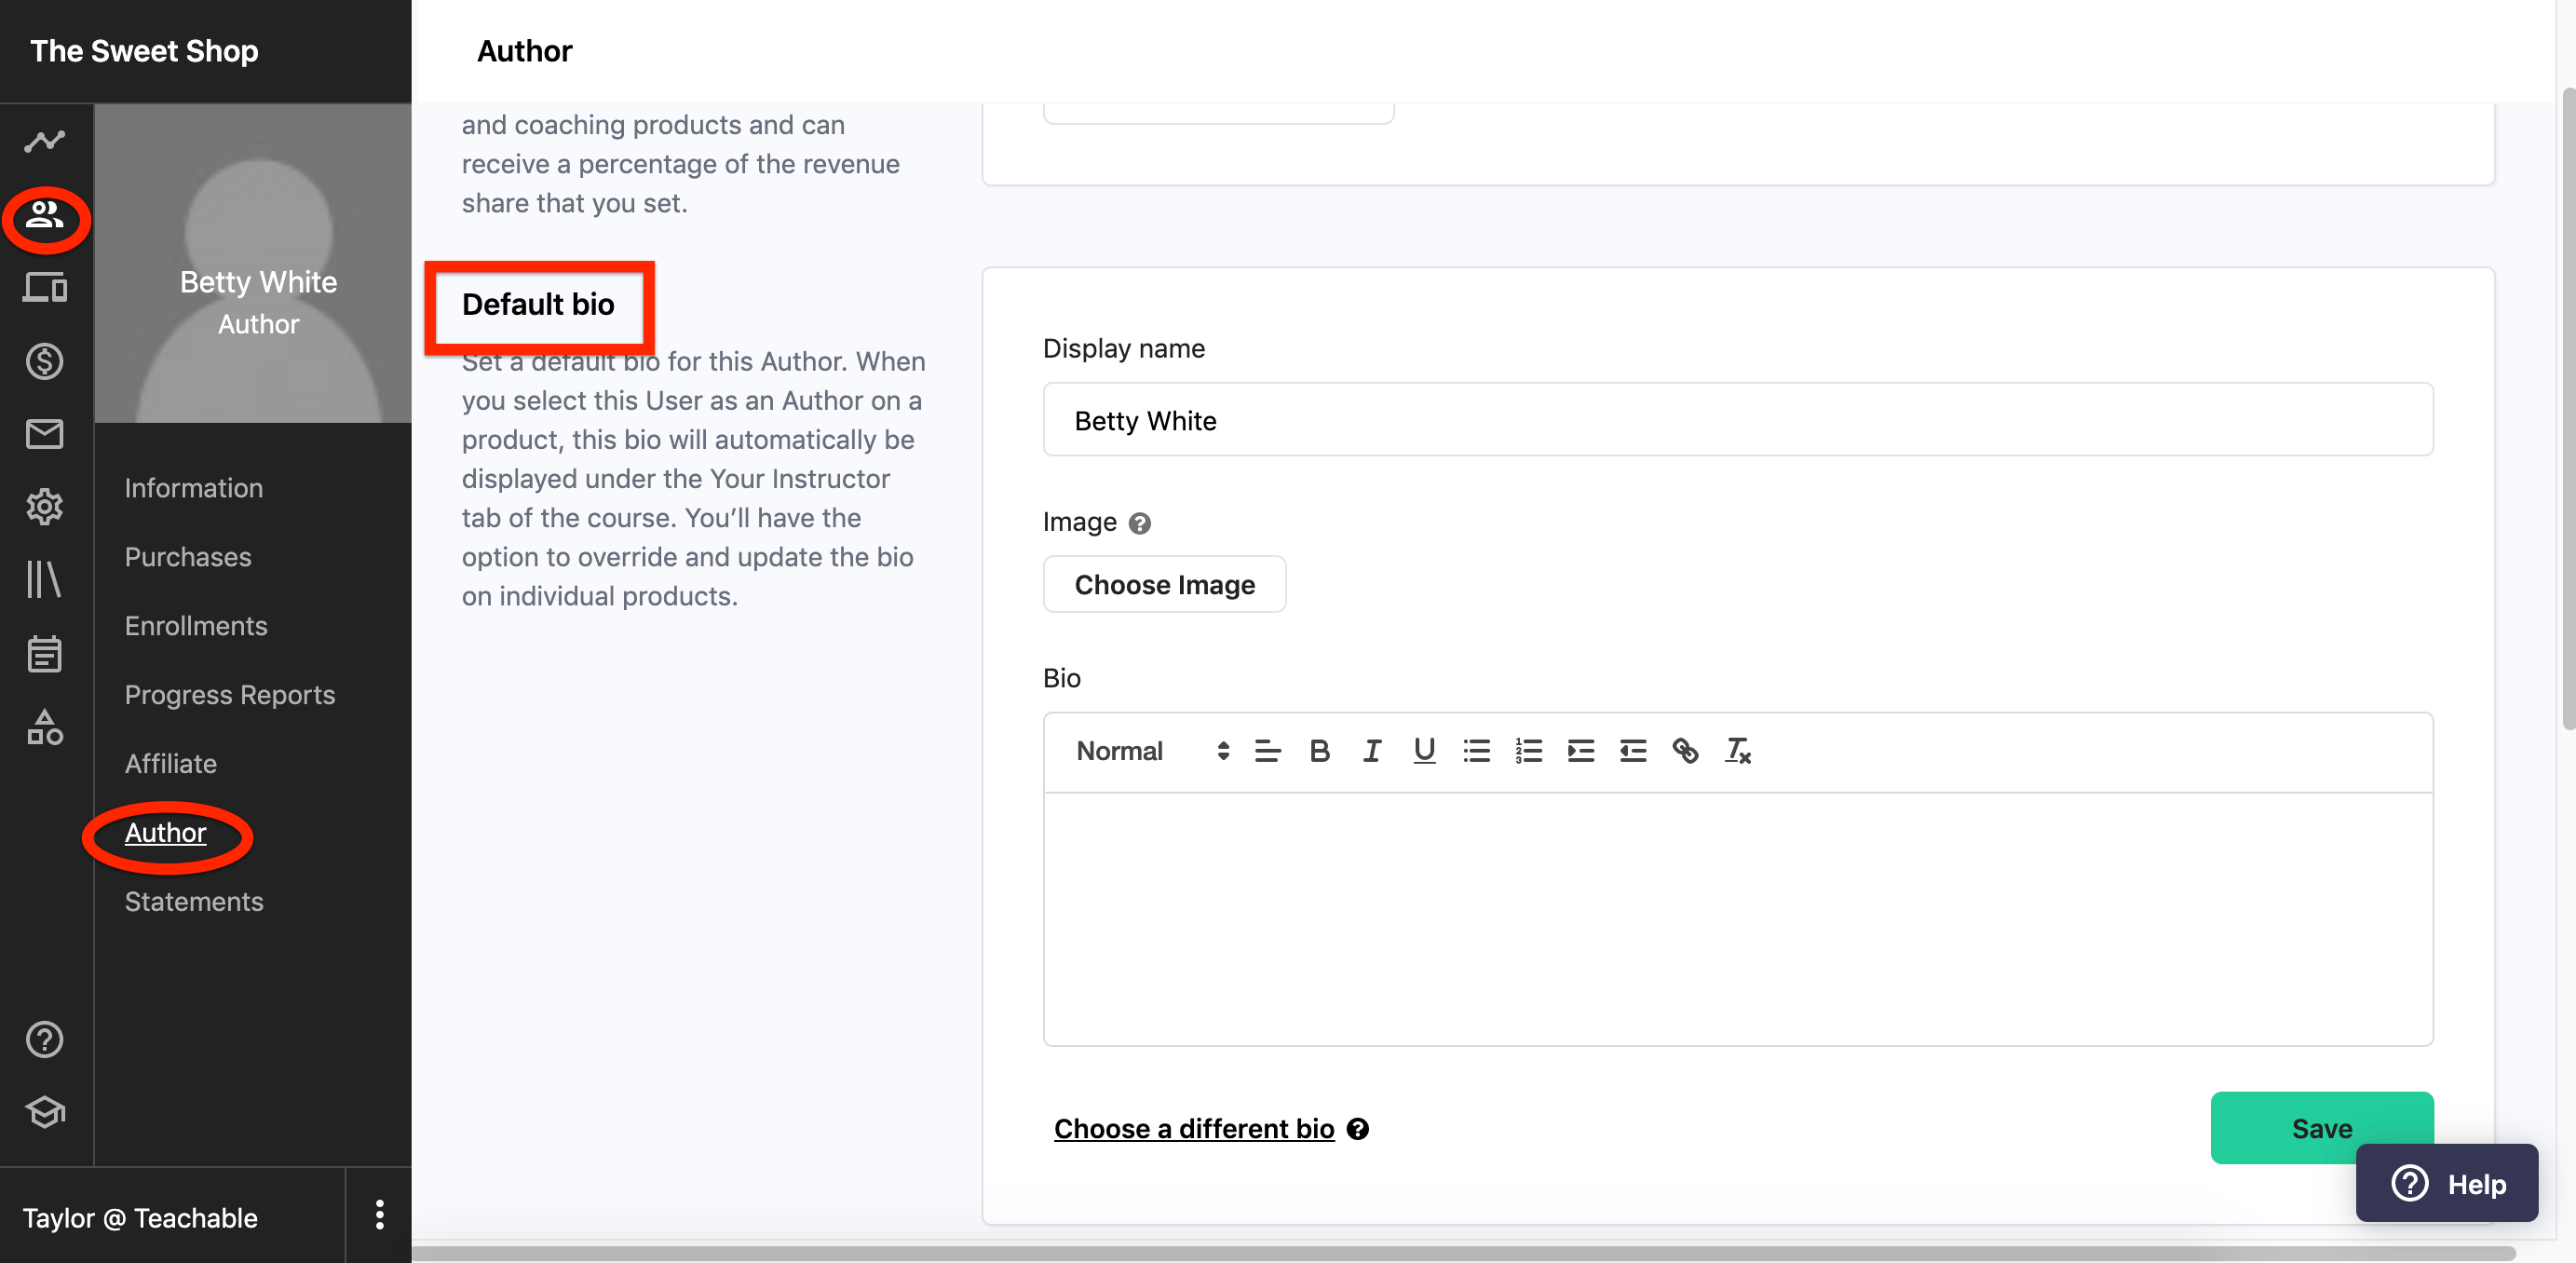The width and height of the screenshot is (2576, 1263).
Task: Go to the Statements section
Action: 194,902
